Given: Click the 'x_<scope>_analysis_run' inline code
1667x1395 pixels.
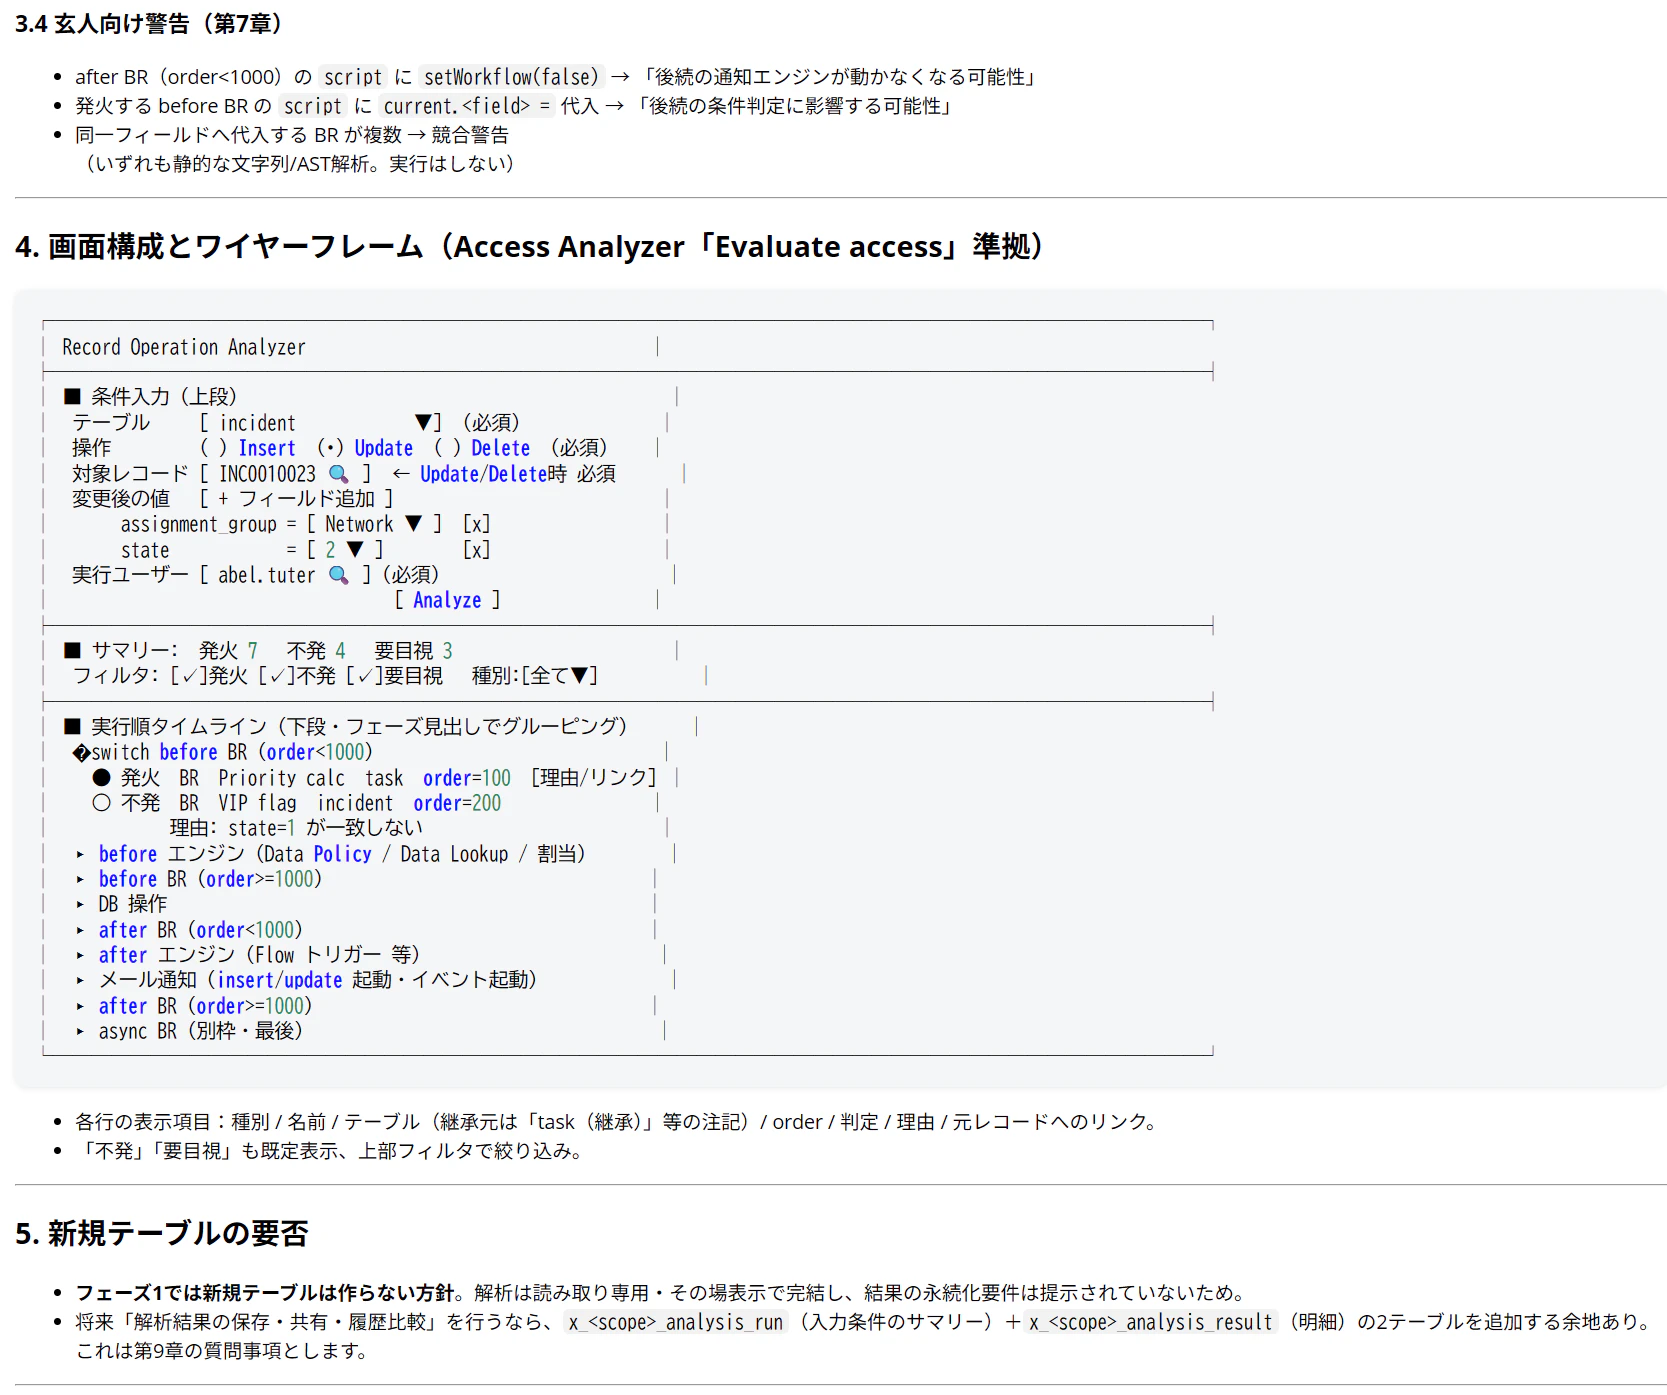Looking at the screenshot, I should [x=676, y=1322].
